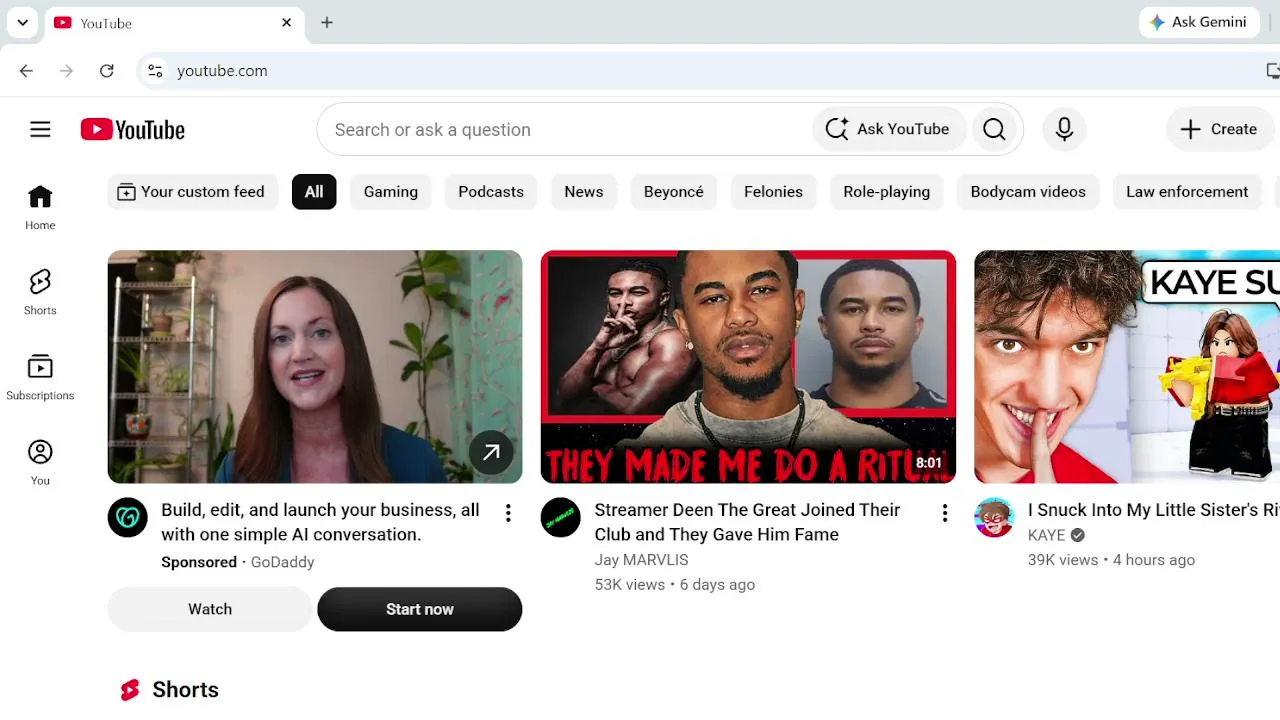Open the KAYE channel name link
This screenshot has height=720, width=1280.
[x=1046, y=535]
